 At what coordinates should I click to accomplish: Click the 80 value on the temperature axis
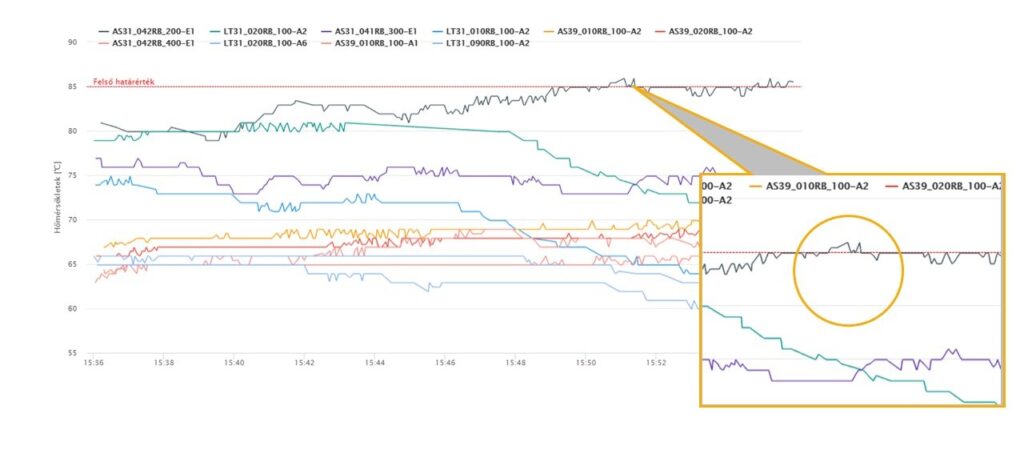click(x=72, y=131)
